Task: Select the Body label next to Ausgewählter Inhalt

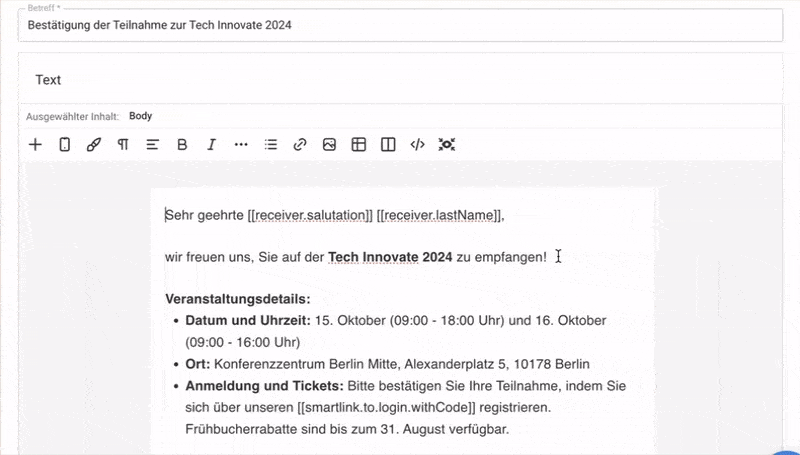Action: click(x=140, y=116)
